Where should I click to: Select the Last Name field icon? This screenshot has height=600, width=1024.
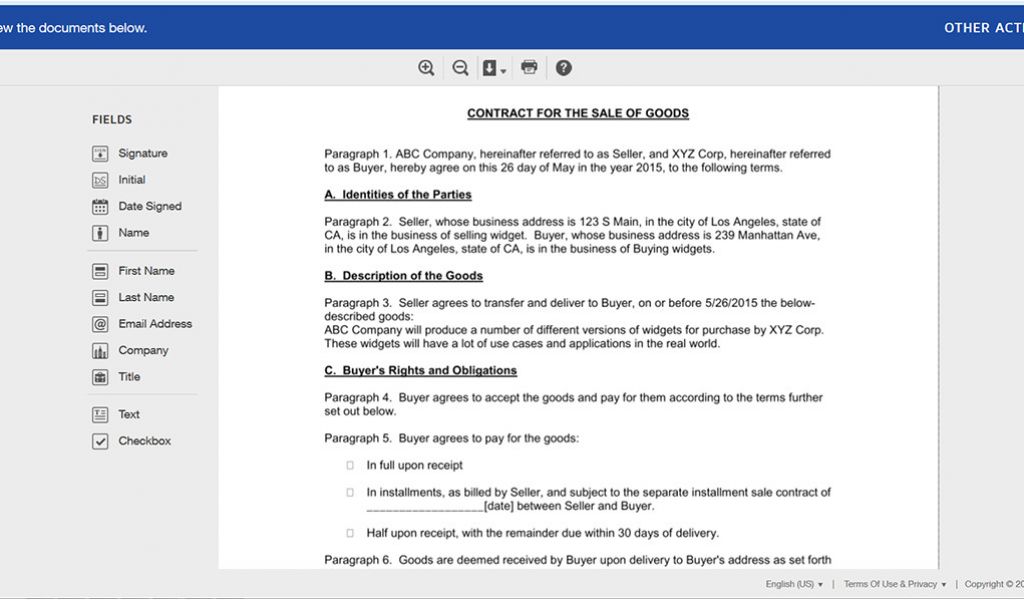pos(100,298)
